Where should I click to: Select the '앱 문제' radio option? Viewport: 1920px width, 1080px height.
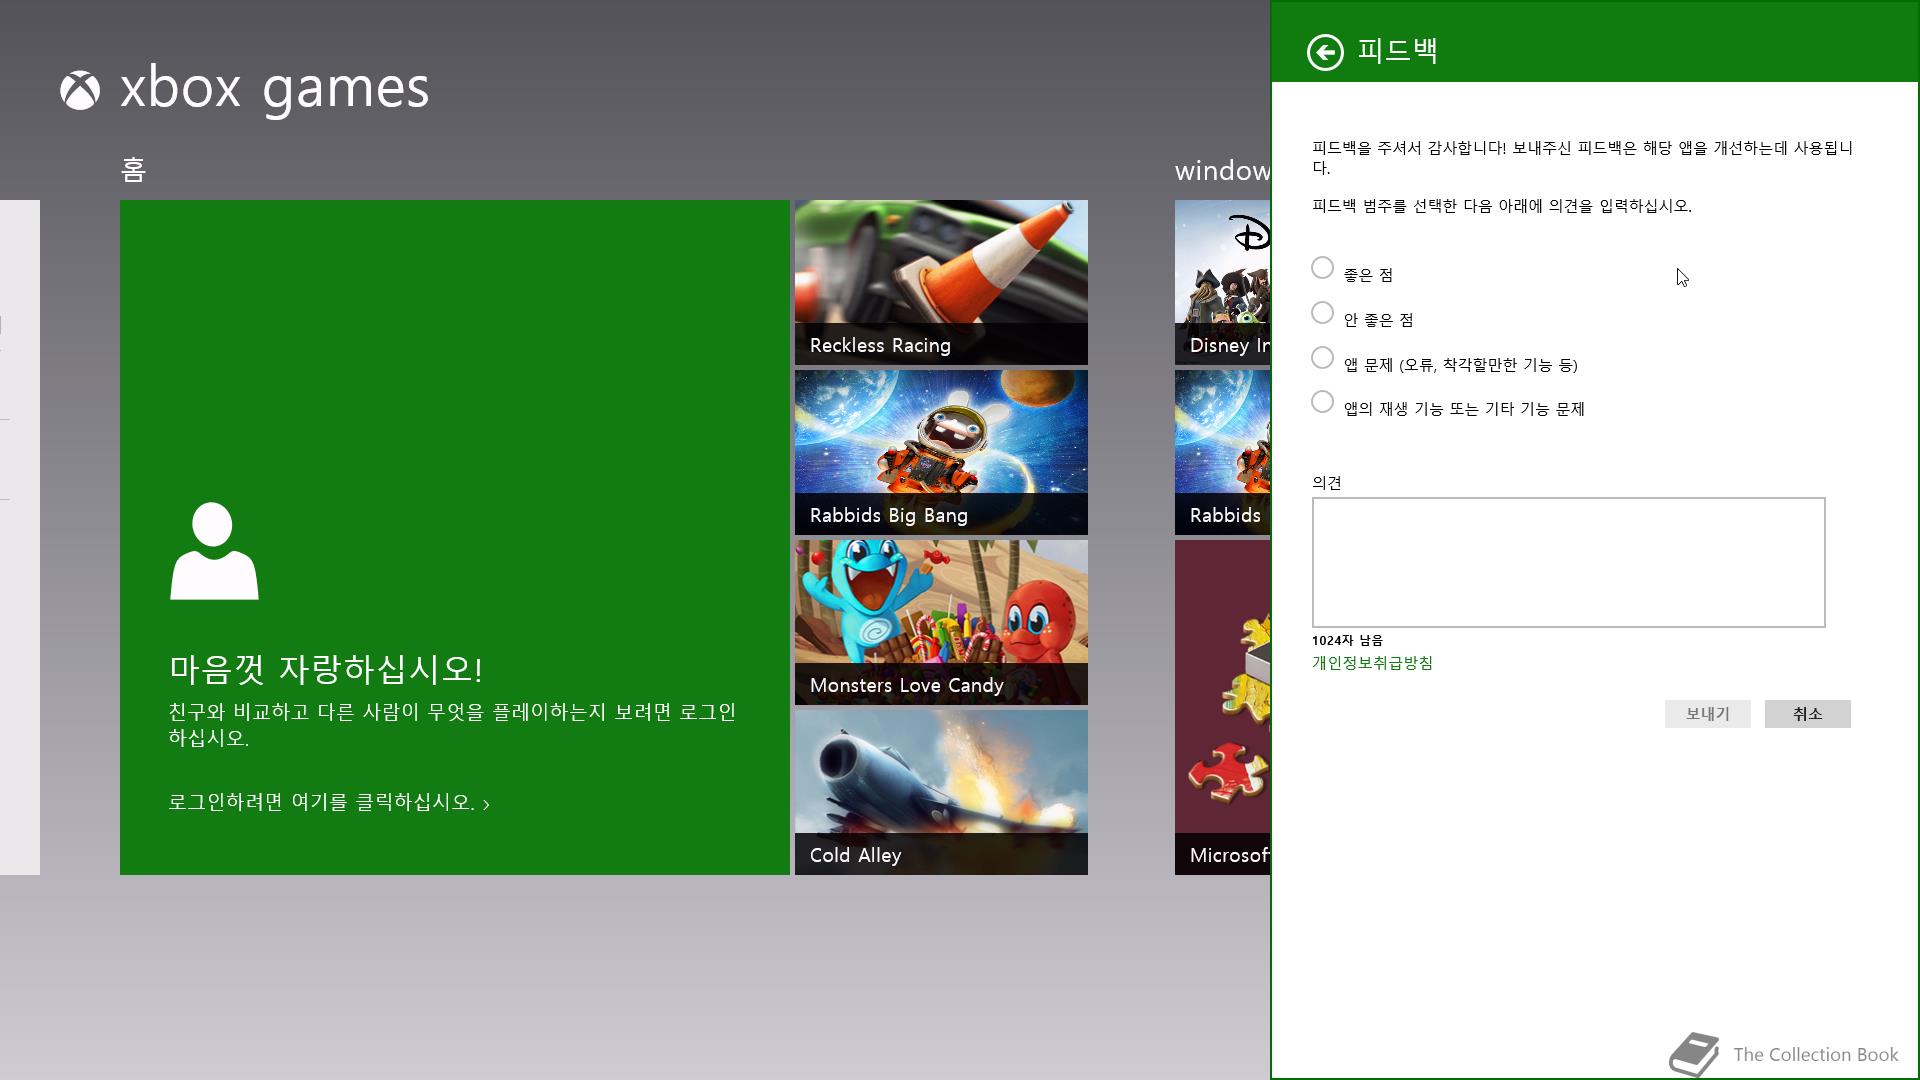[1322, 357]
